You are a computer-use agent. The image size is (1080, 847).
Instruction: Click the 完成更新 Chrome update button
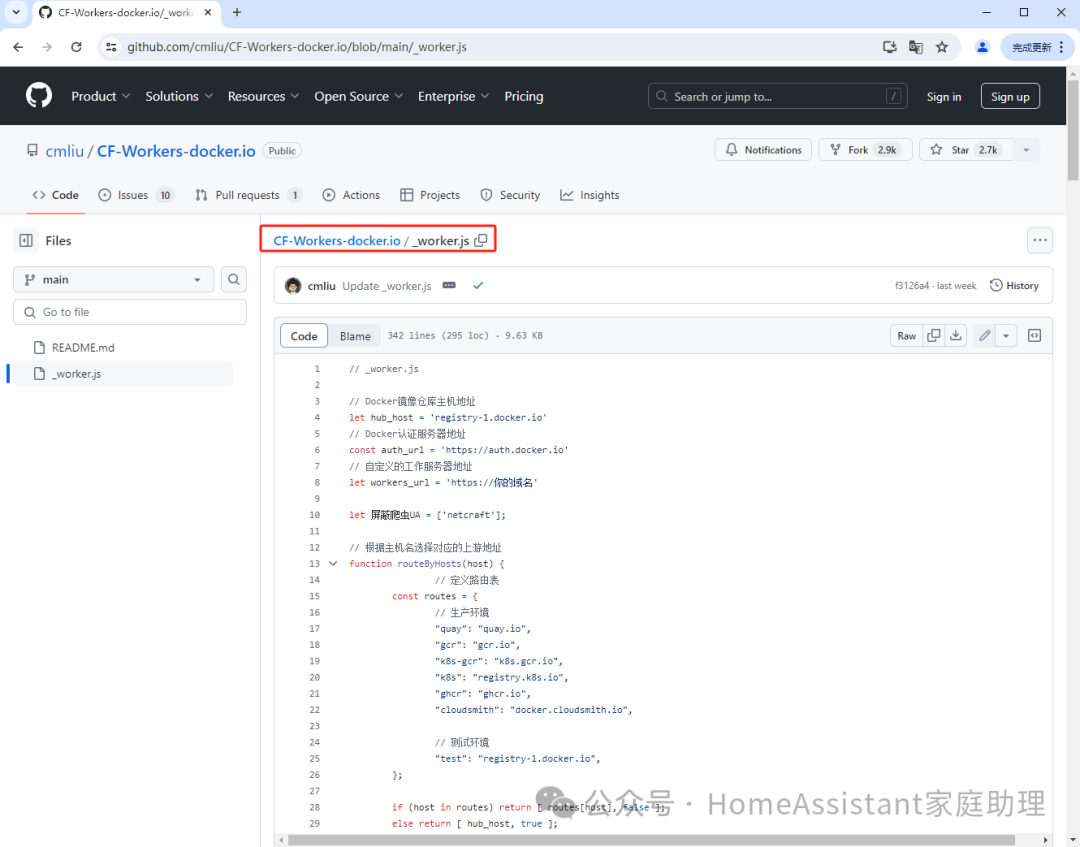pos(1037,47)
